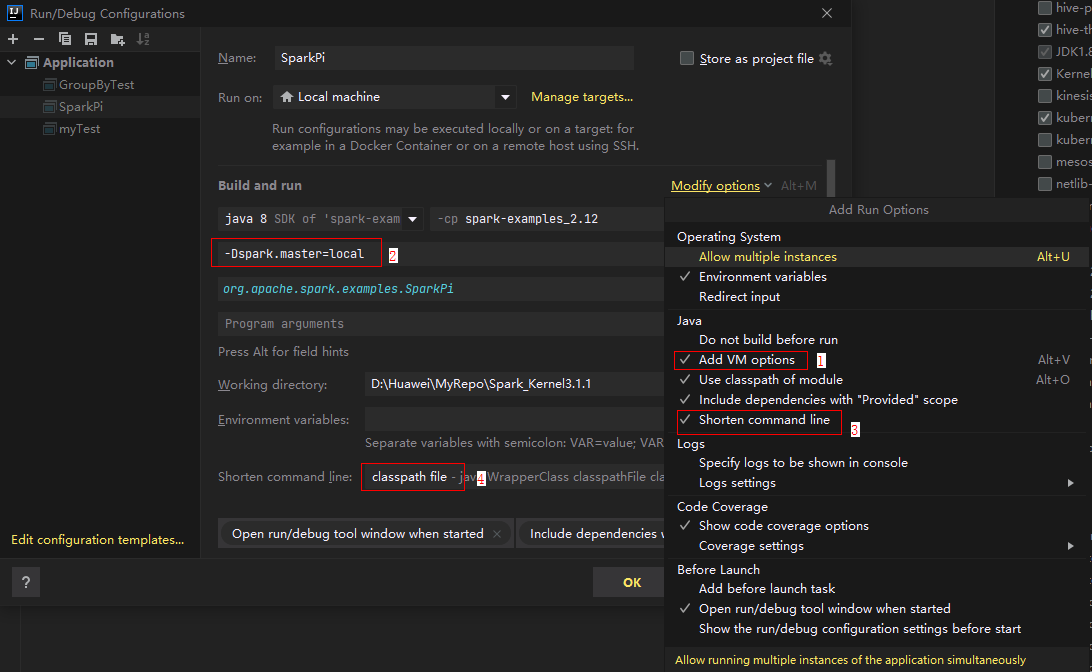Choose Redirect input from run options
1092x672 pixels.
(739, 297)
